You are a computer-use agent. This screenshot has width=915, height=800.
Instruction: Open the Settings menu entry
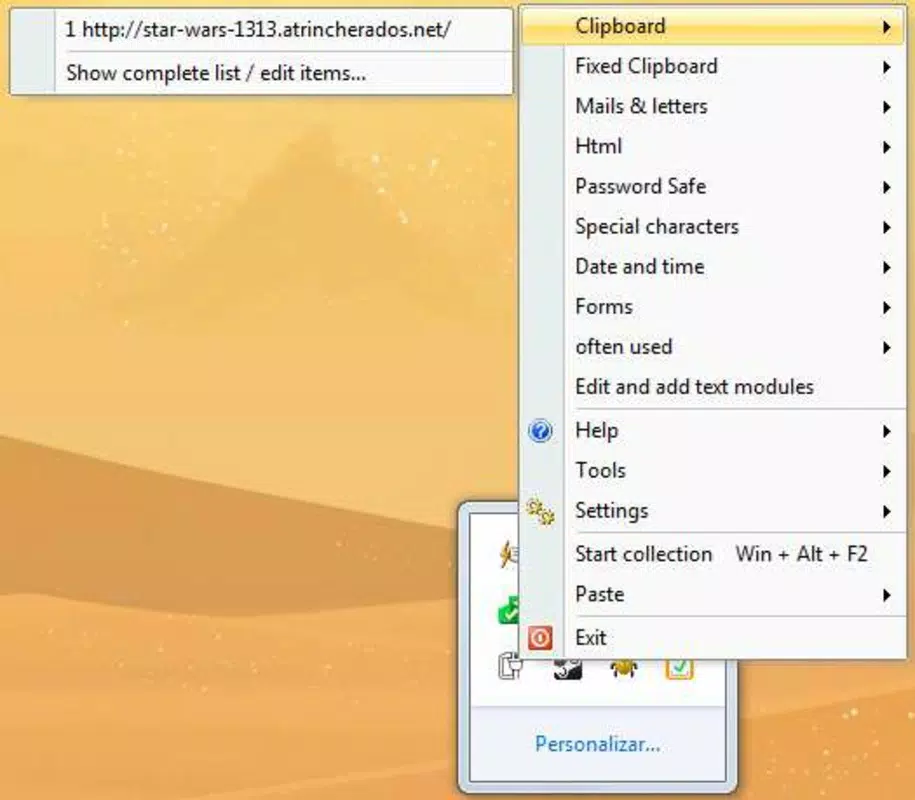[713, 511]
